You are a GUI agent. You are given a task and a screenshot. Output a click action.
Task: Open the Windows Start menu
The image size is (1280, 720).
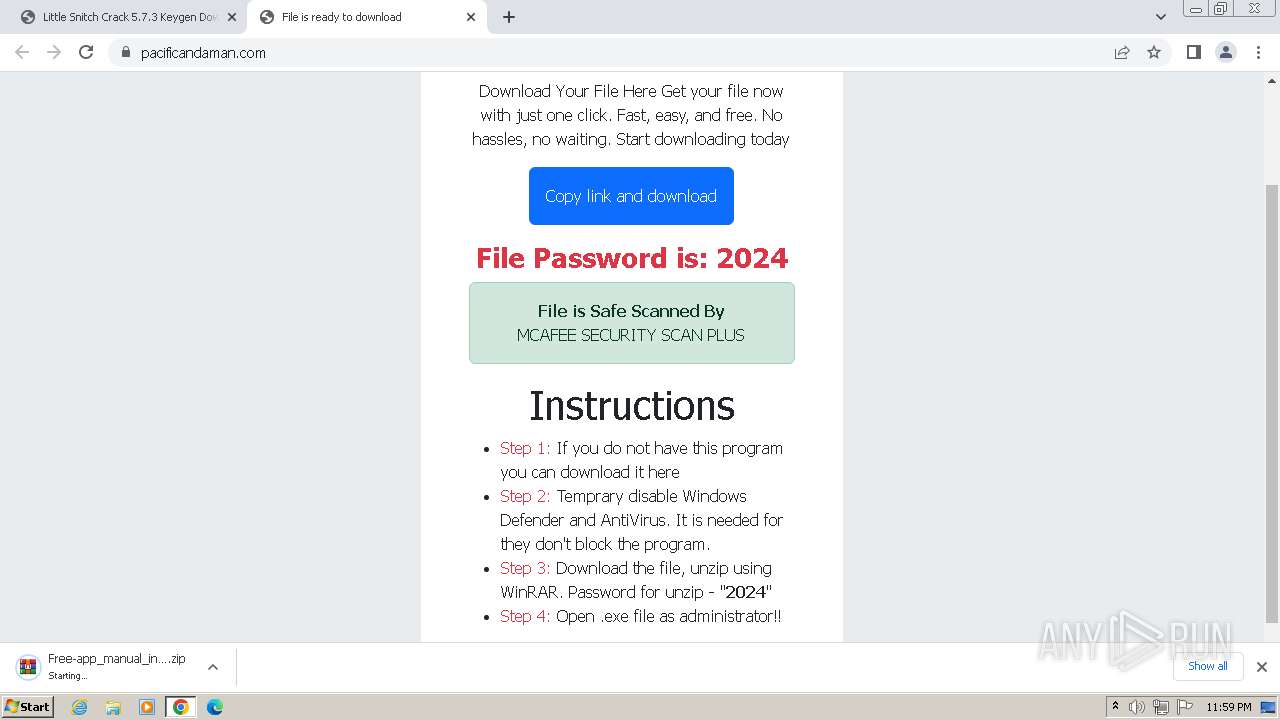pos(28,707)
